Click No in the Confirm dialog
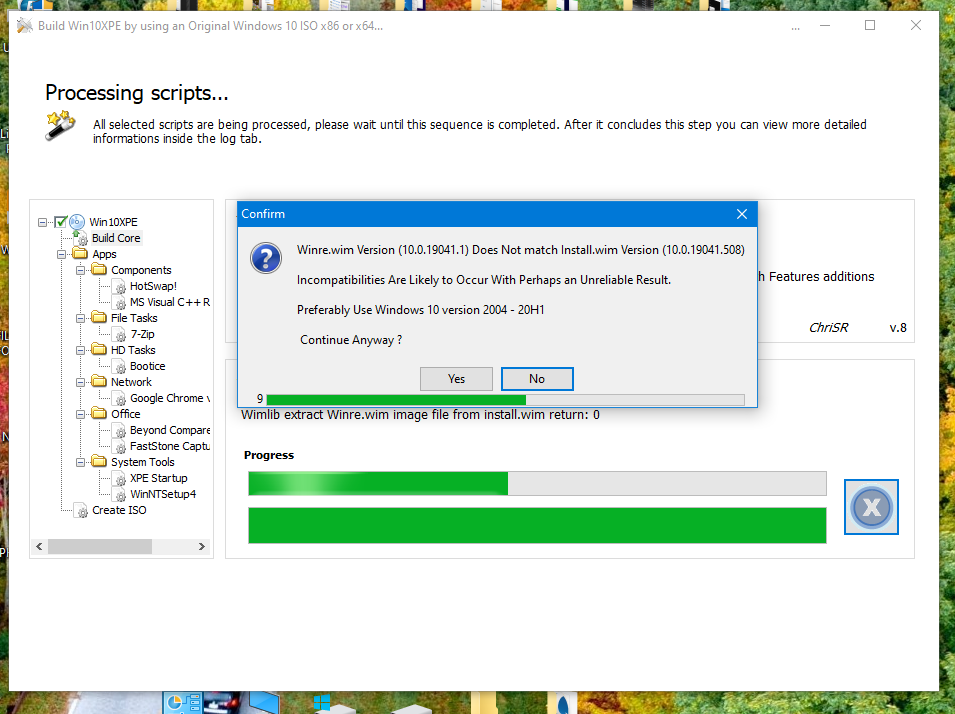955x714 pixels. (x=537, y=379)
